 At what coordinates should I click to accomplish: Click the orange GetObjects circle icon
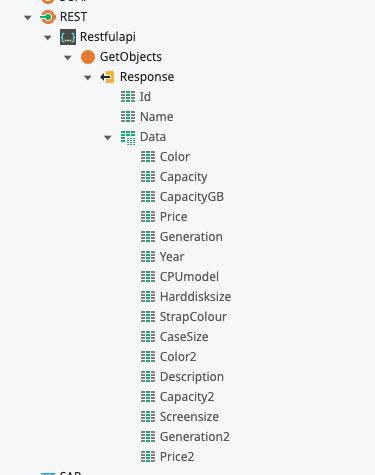(88, 57)
